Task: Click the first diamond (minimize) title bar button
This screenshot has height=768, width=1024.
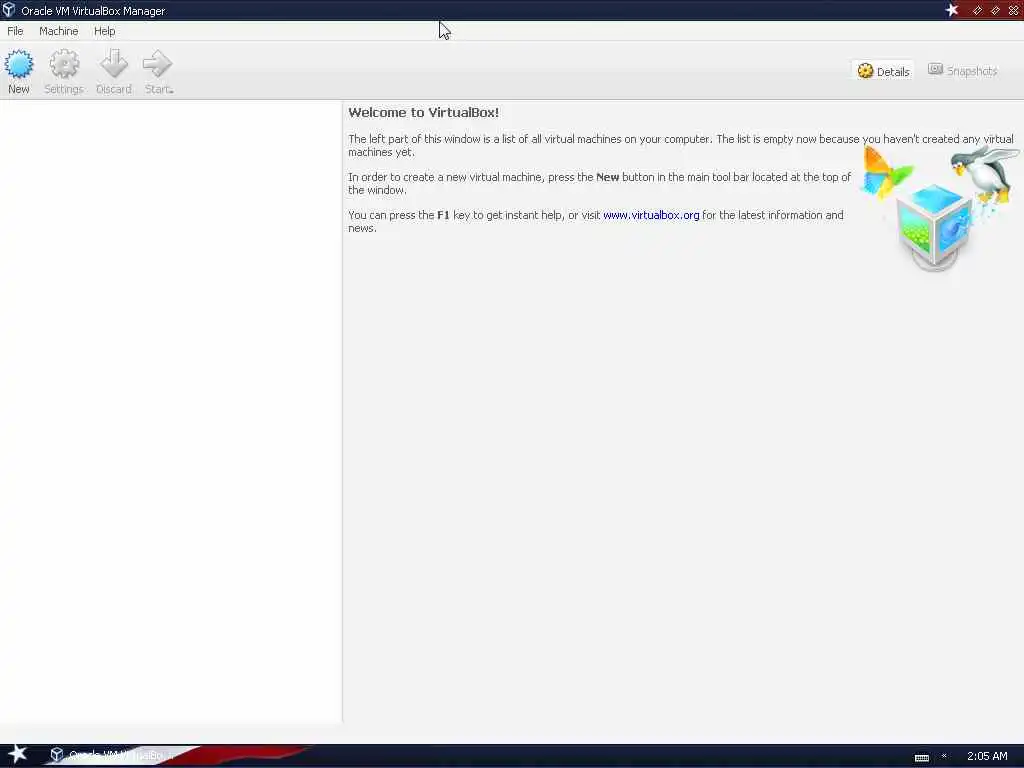Action: click(x=977, y=10)
